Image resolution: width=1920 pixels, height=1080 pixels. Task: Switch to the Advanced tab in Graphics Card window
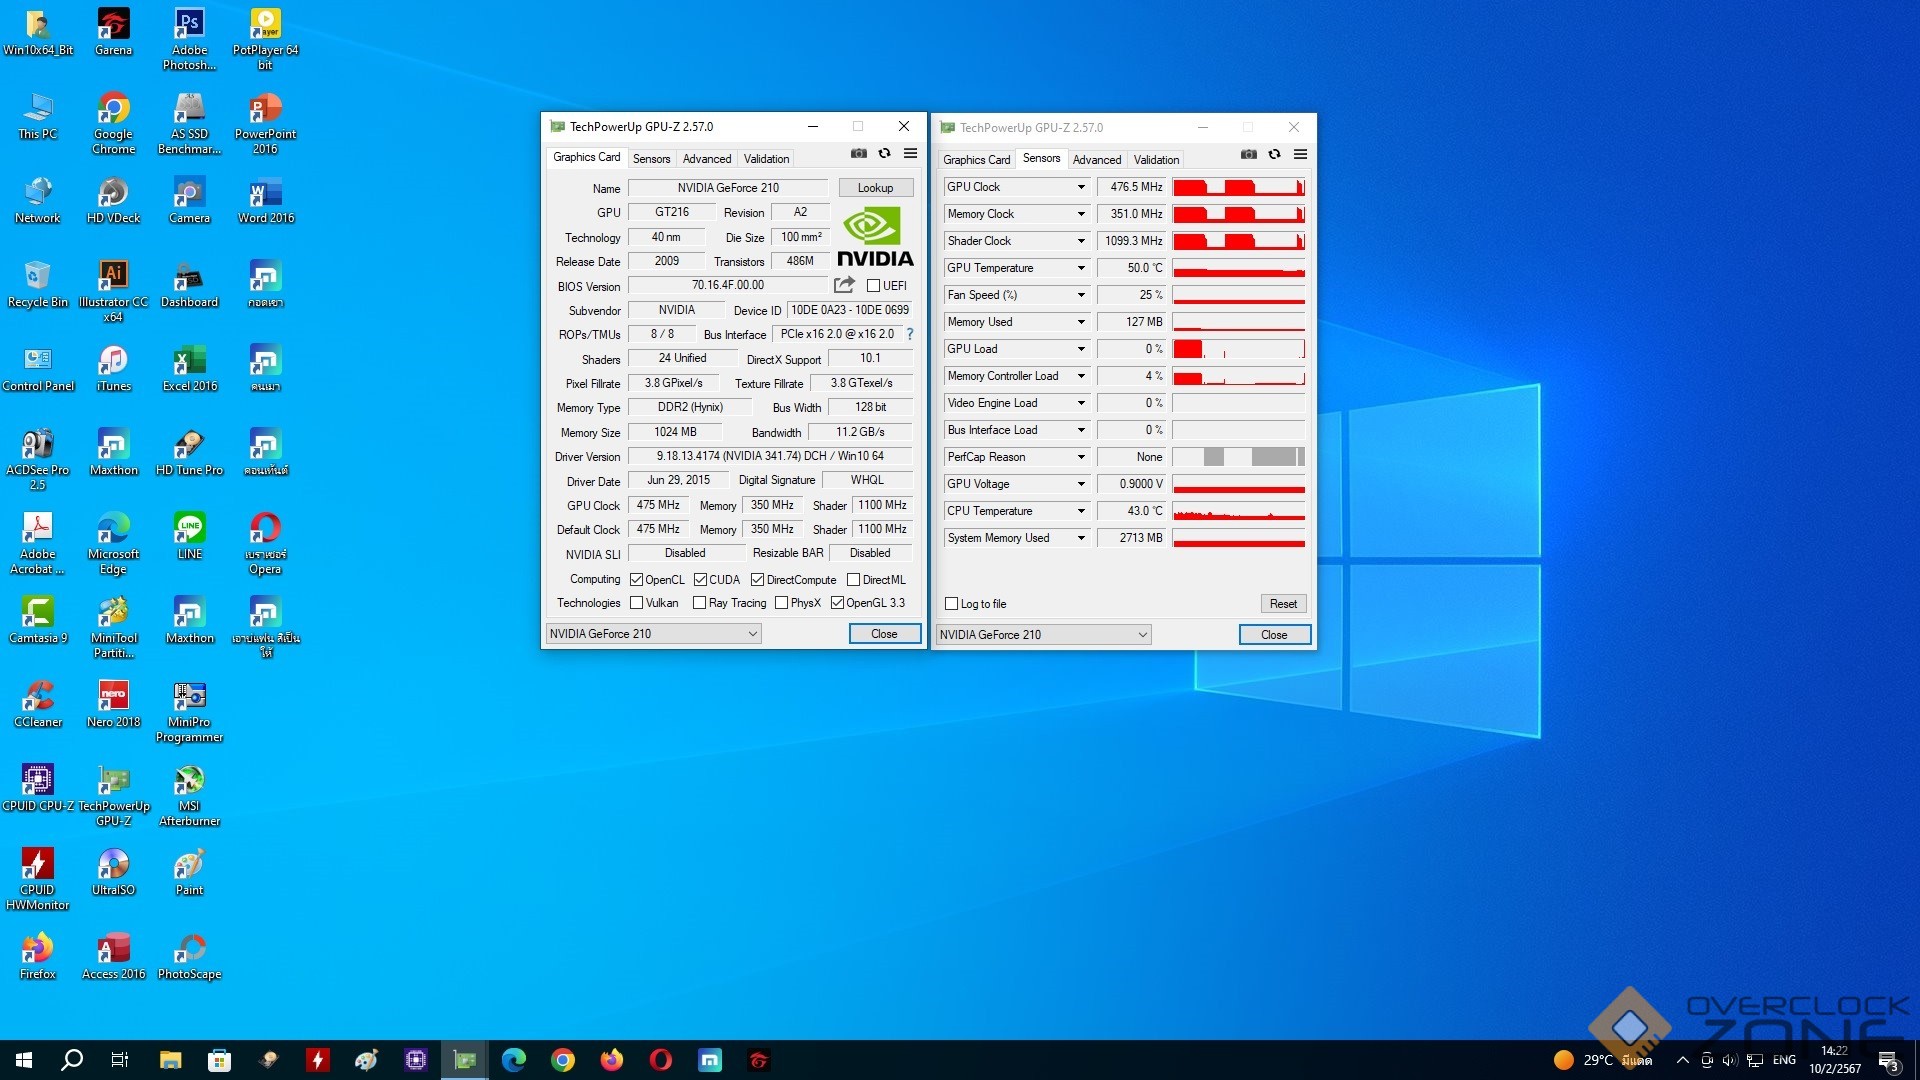click(x=706, y=159)
